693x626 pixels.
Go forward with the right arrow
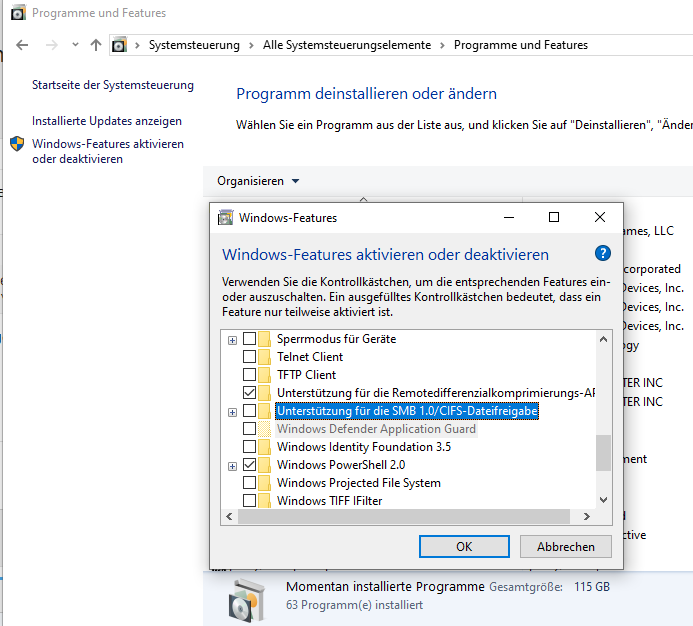click(52, 45)
